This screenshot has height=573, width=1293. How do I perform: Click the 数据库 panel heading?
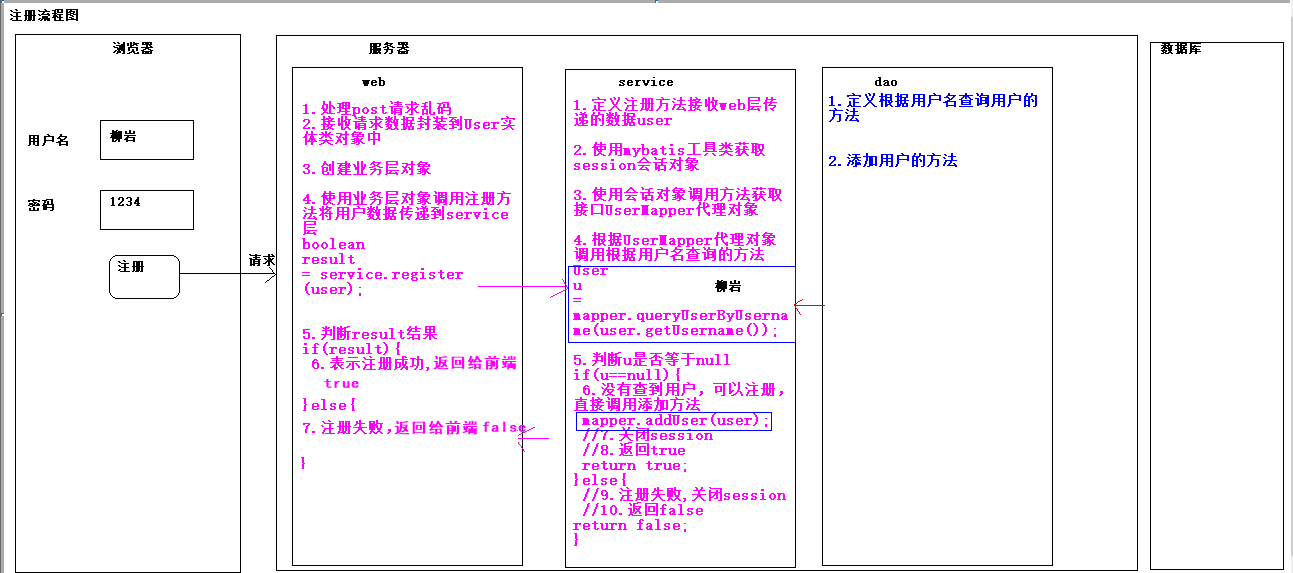[x=1181, y=49]
